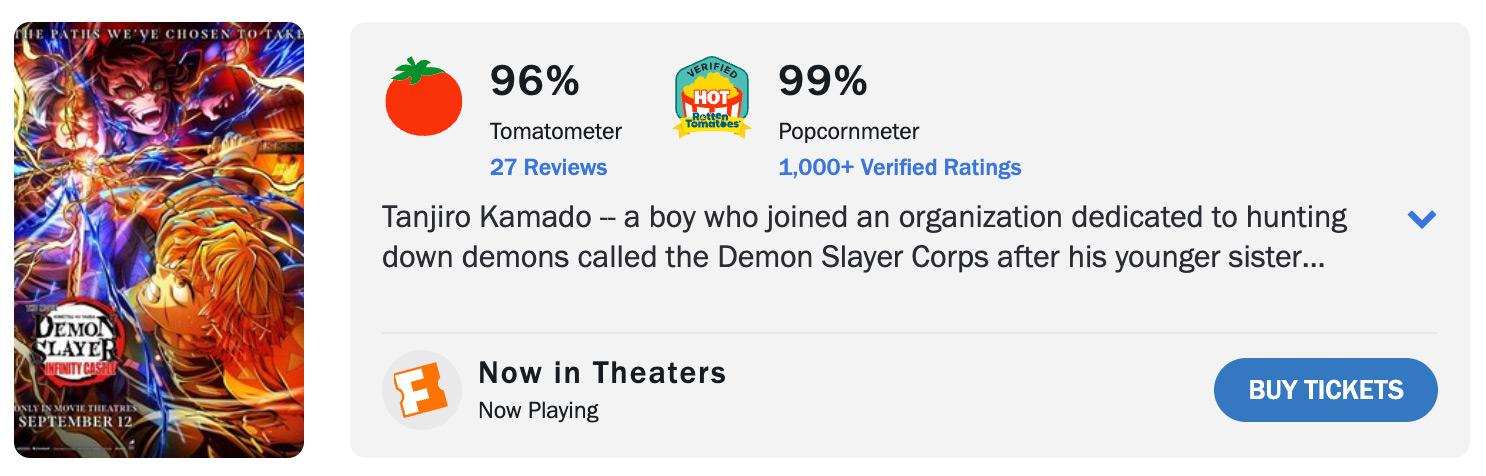
Task: Open the Demon Slayer movie poster thumbnail
Action: (159, 239)
